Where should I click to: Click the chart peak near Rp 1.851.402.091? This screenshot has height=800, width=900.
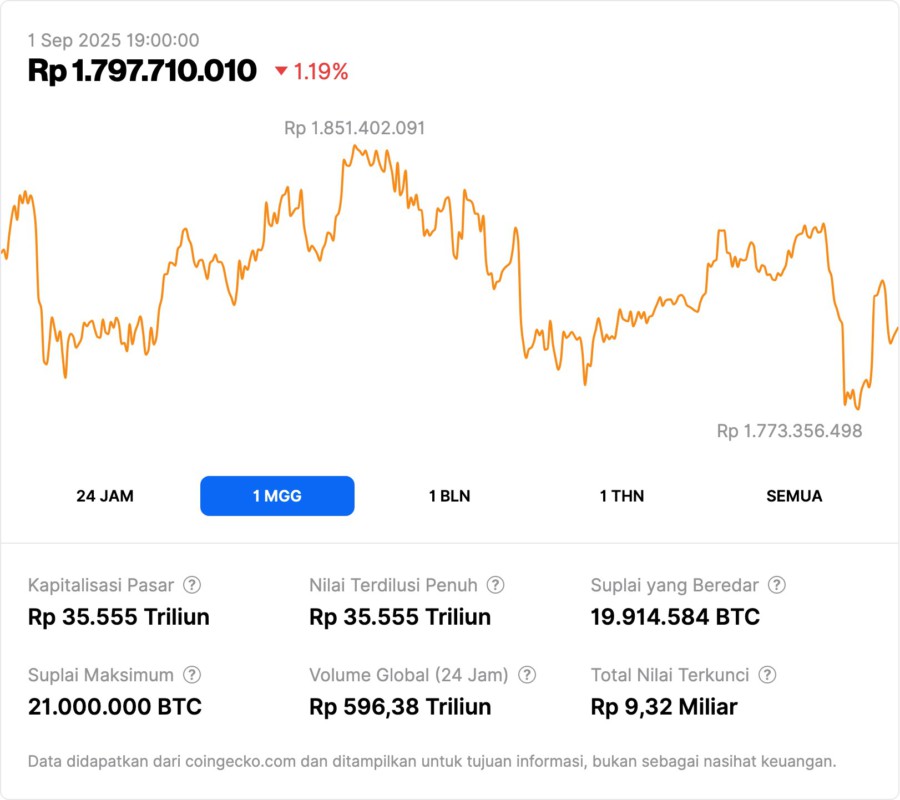(354, 146)
